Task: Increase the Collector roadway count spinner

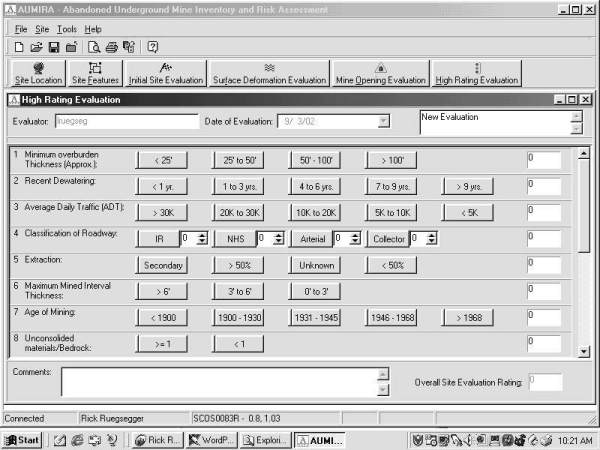Action: pos(431,235)
